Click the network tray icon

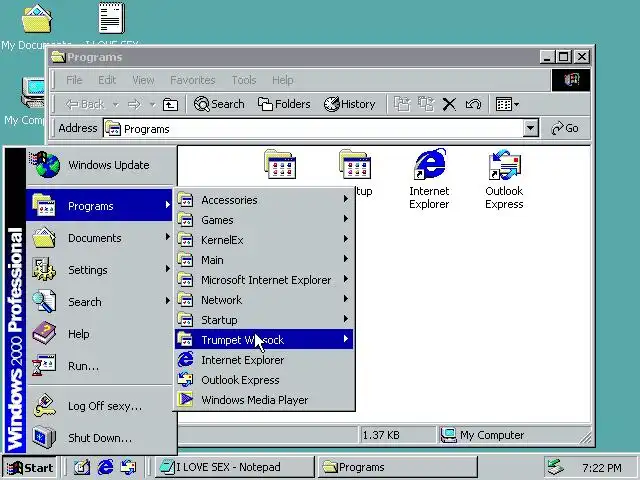point(556,468)
